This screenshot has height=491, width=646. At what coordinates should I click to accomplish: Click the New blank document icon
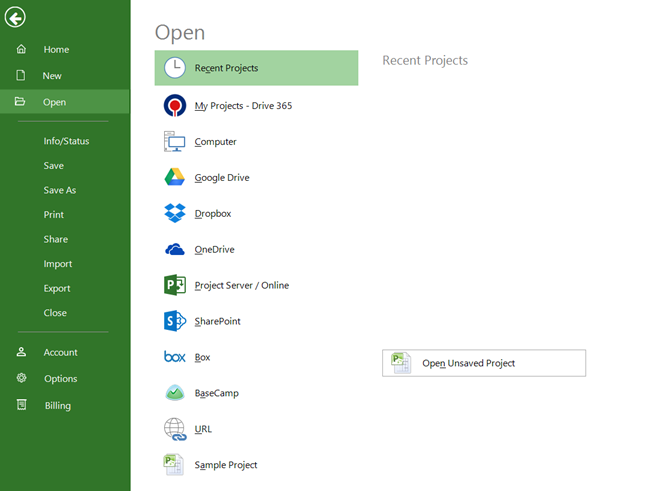tap(21, 75)
